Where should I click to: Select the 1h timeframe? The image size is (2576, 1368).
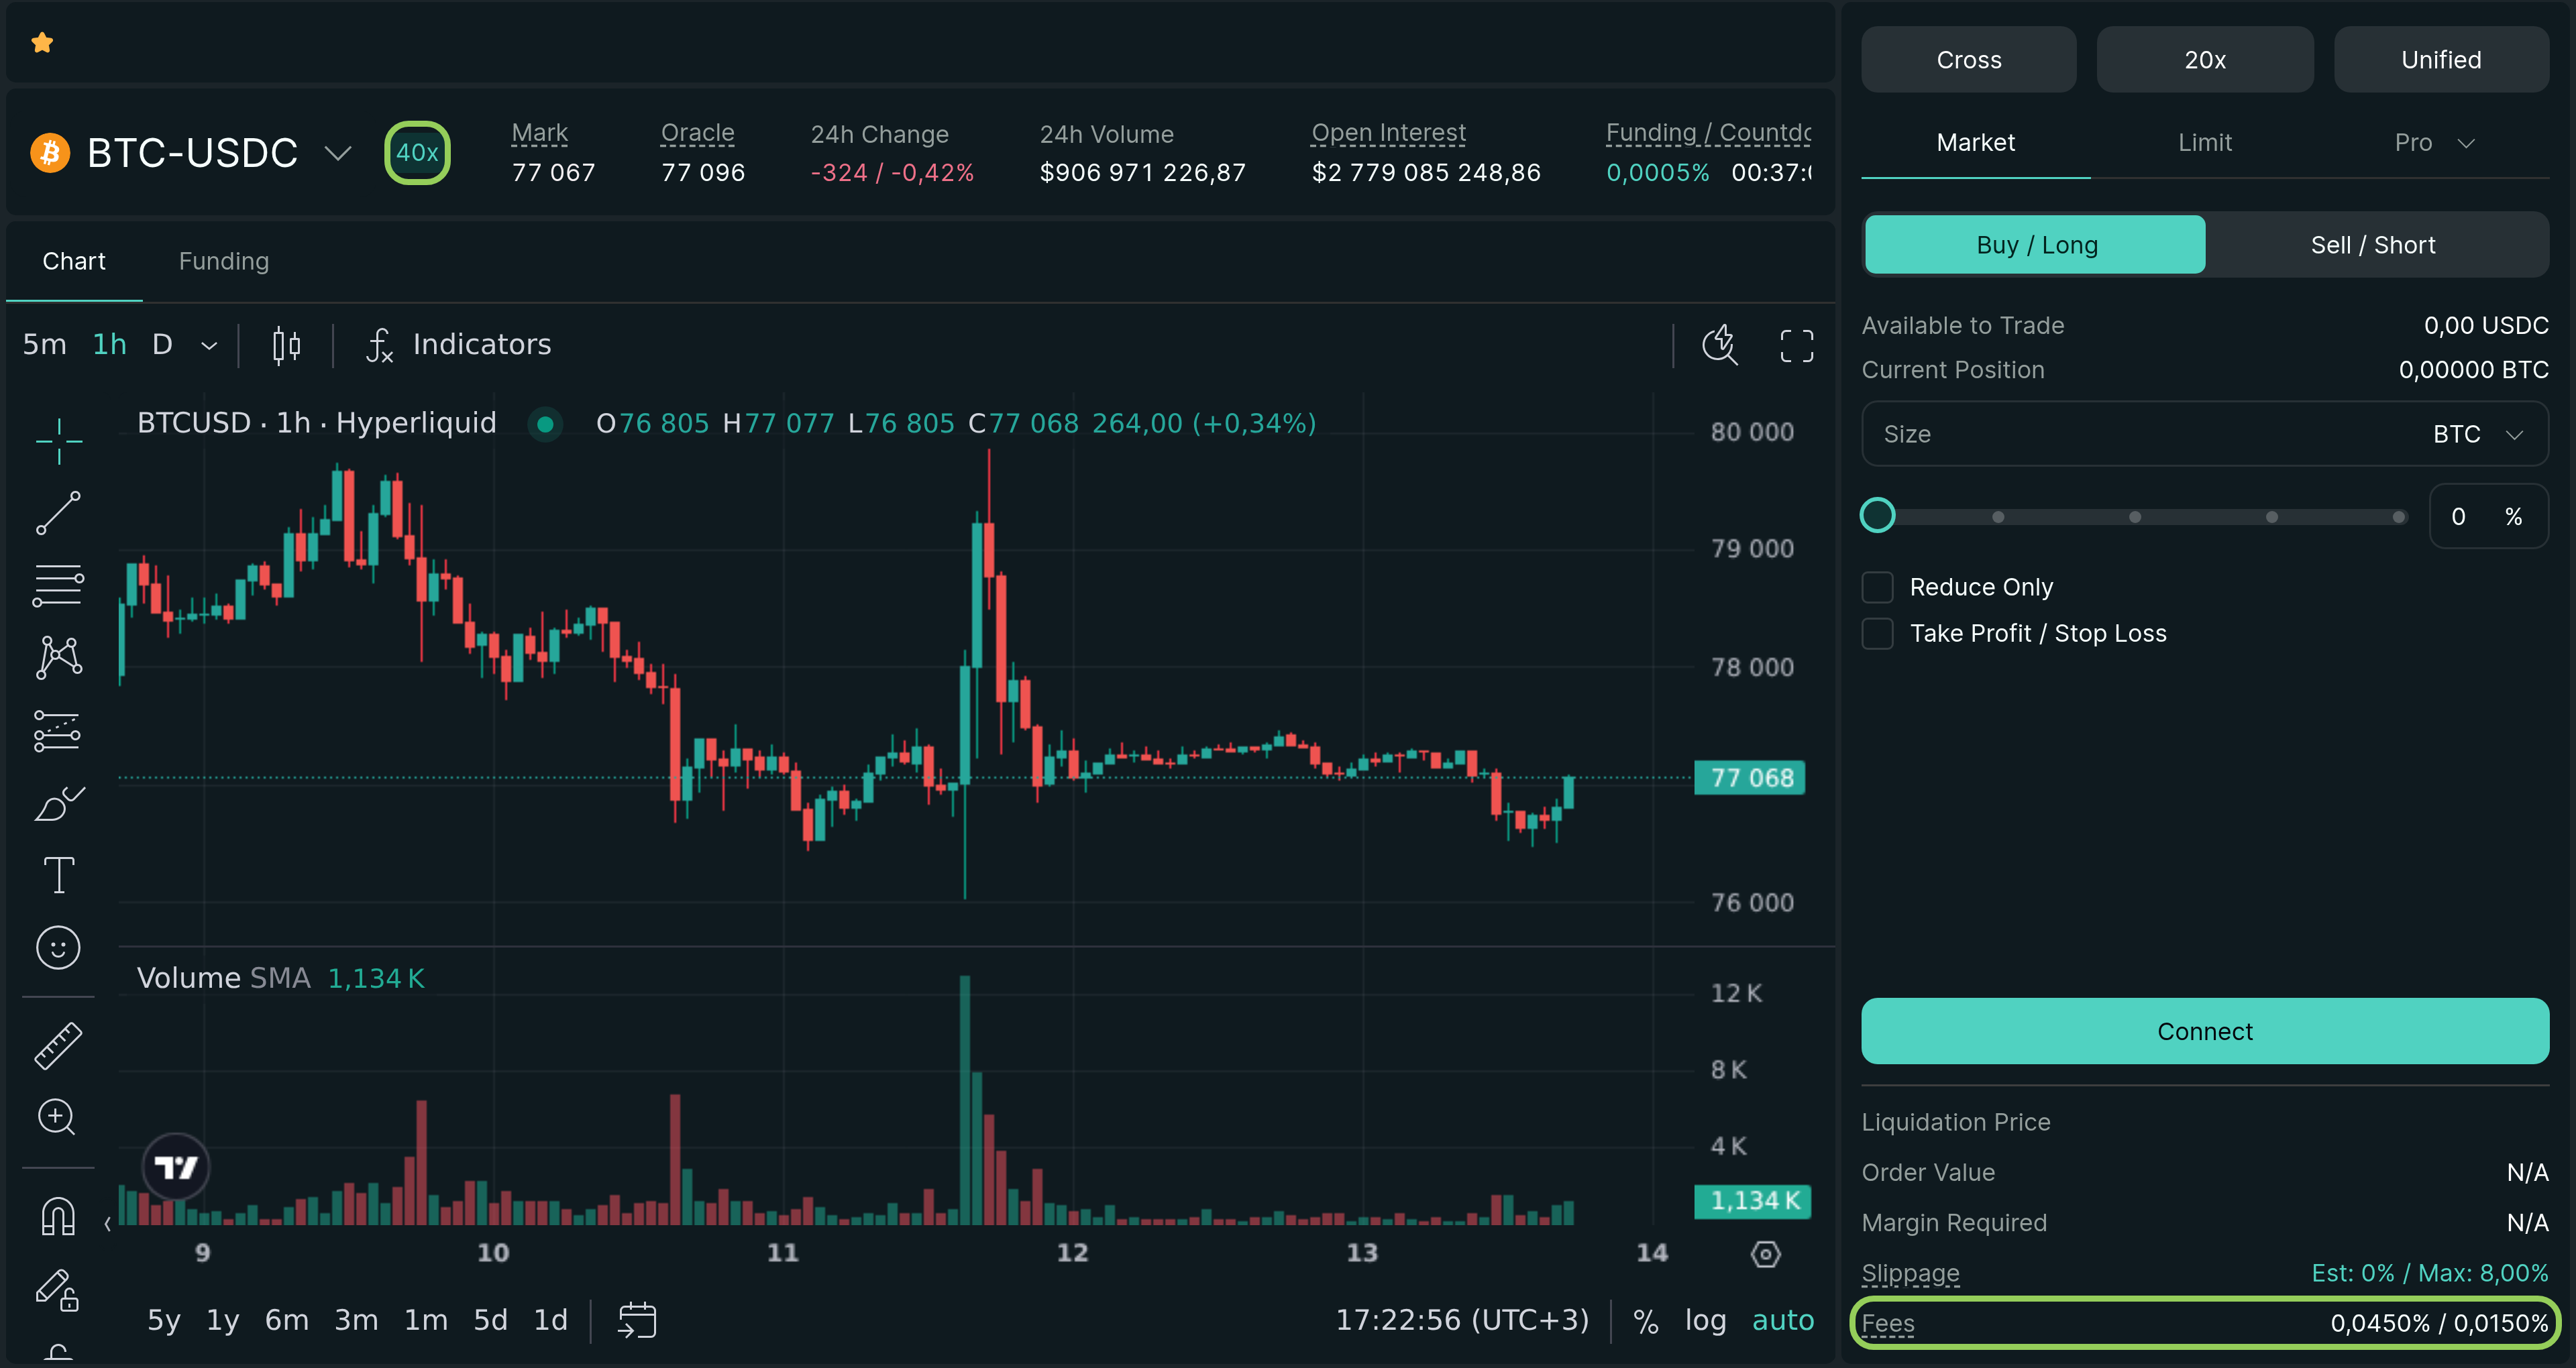tap(110, 345)
